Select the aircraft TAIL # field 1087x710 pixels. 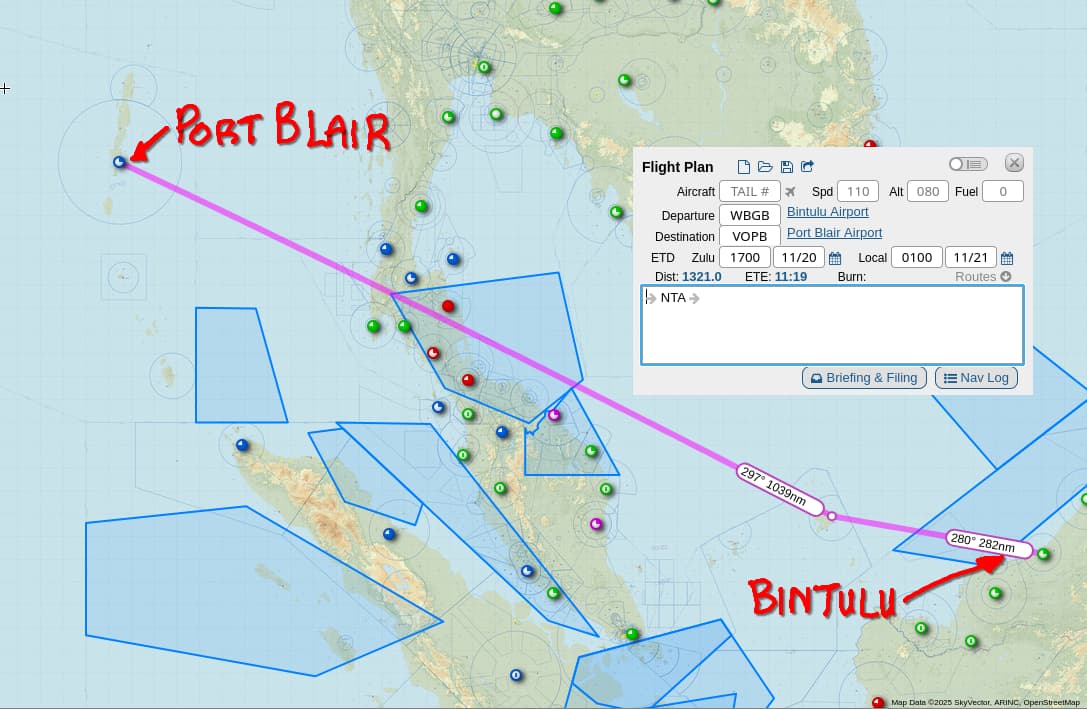point(749,192)
